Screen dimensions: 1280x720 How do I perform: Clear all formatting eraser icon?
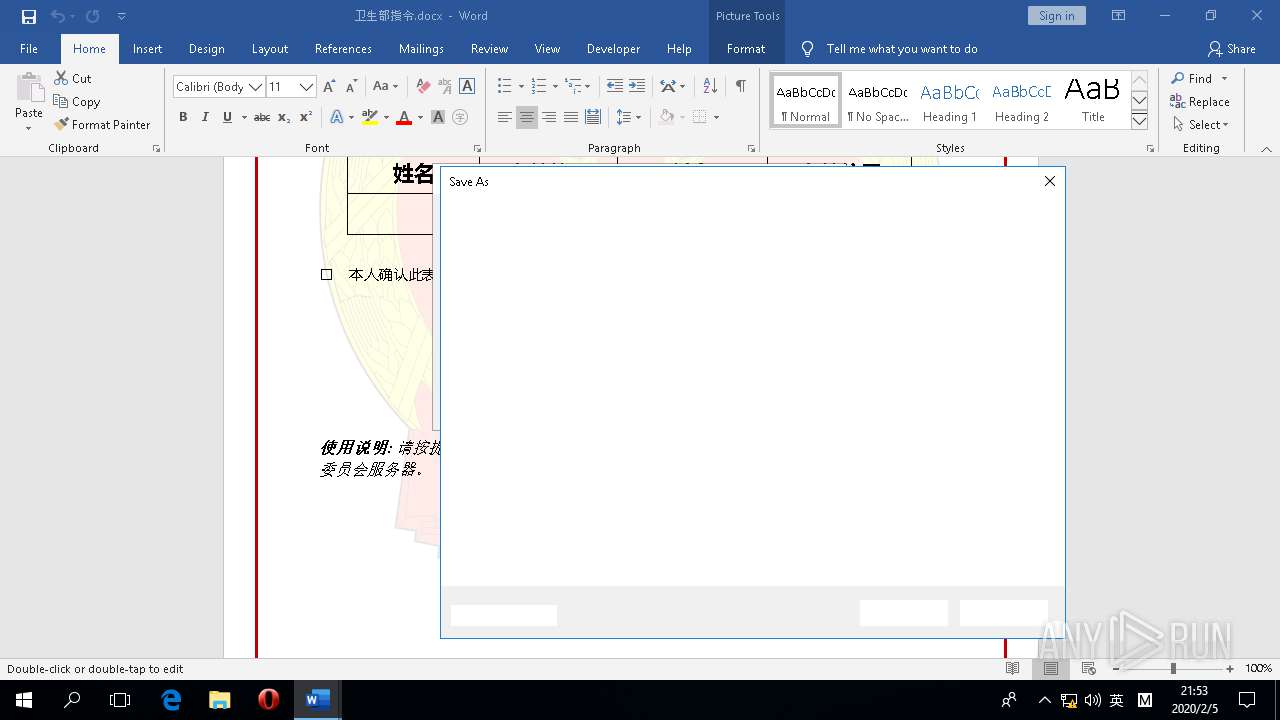(x=423, y=87)
